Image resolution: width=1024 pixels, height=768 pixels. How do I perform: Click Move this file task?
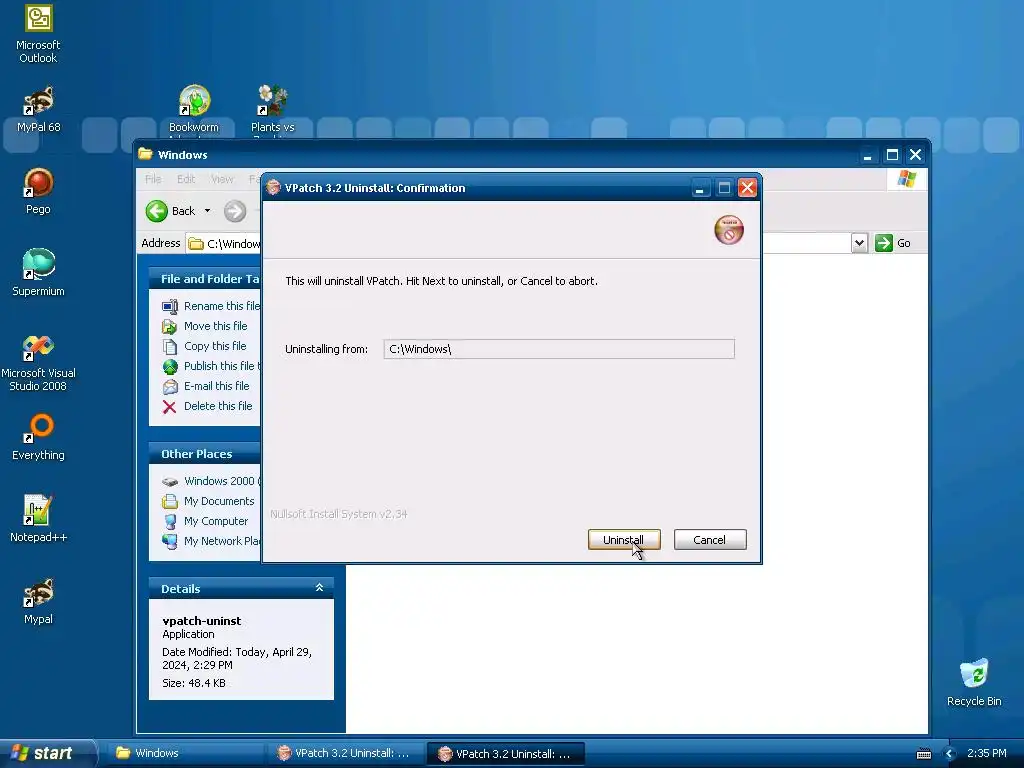click(x=204, y=326)
